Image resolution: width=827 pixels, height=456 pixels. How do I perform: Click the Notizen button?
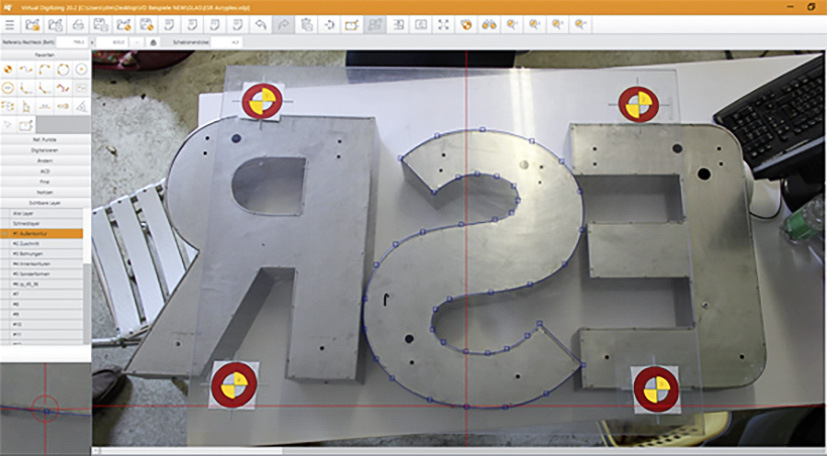45,191
